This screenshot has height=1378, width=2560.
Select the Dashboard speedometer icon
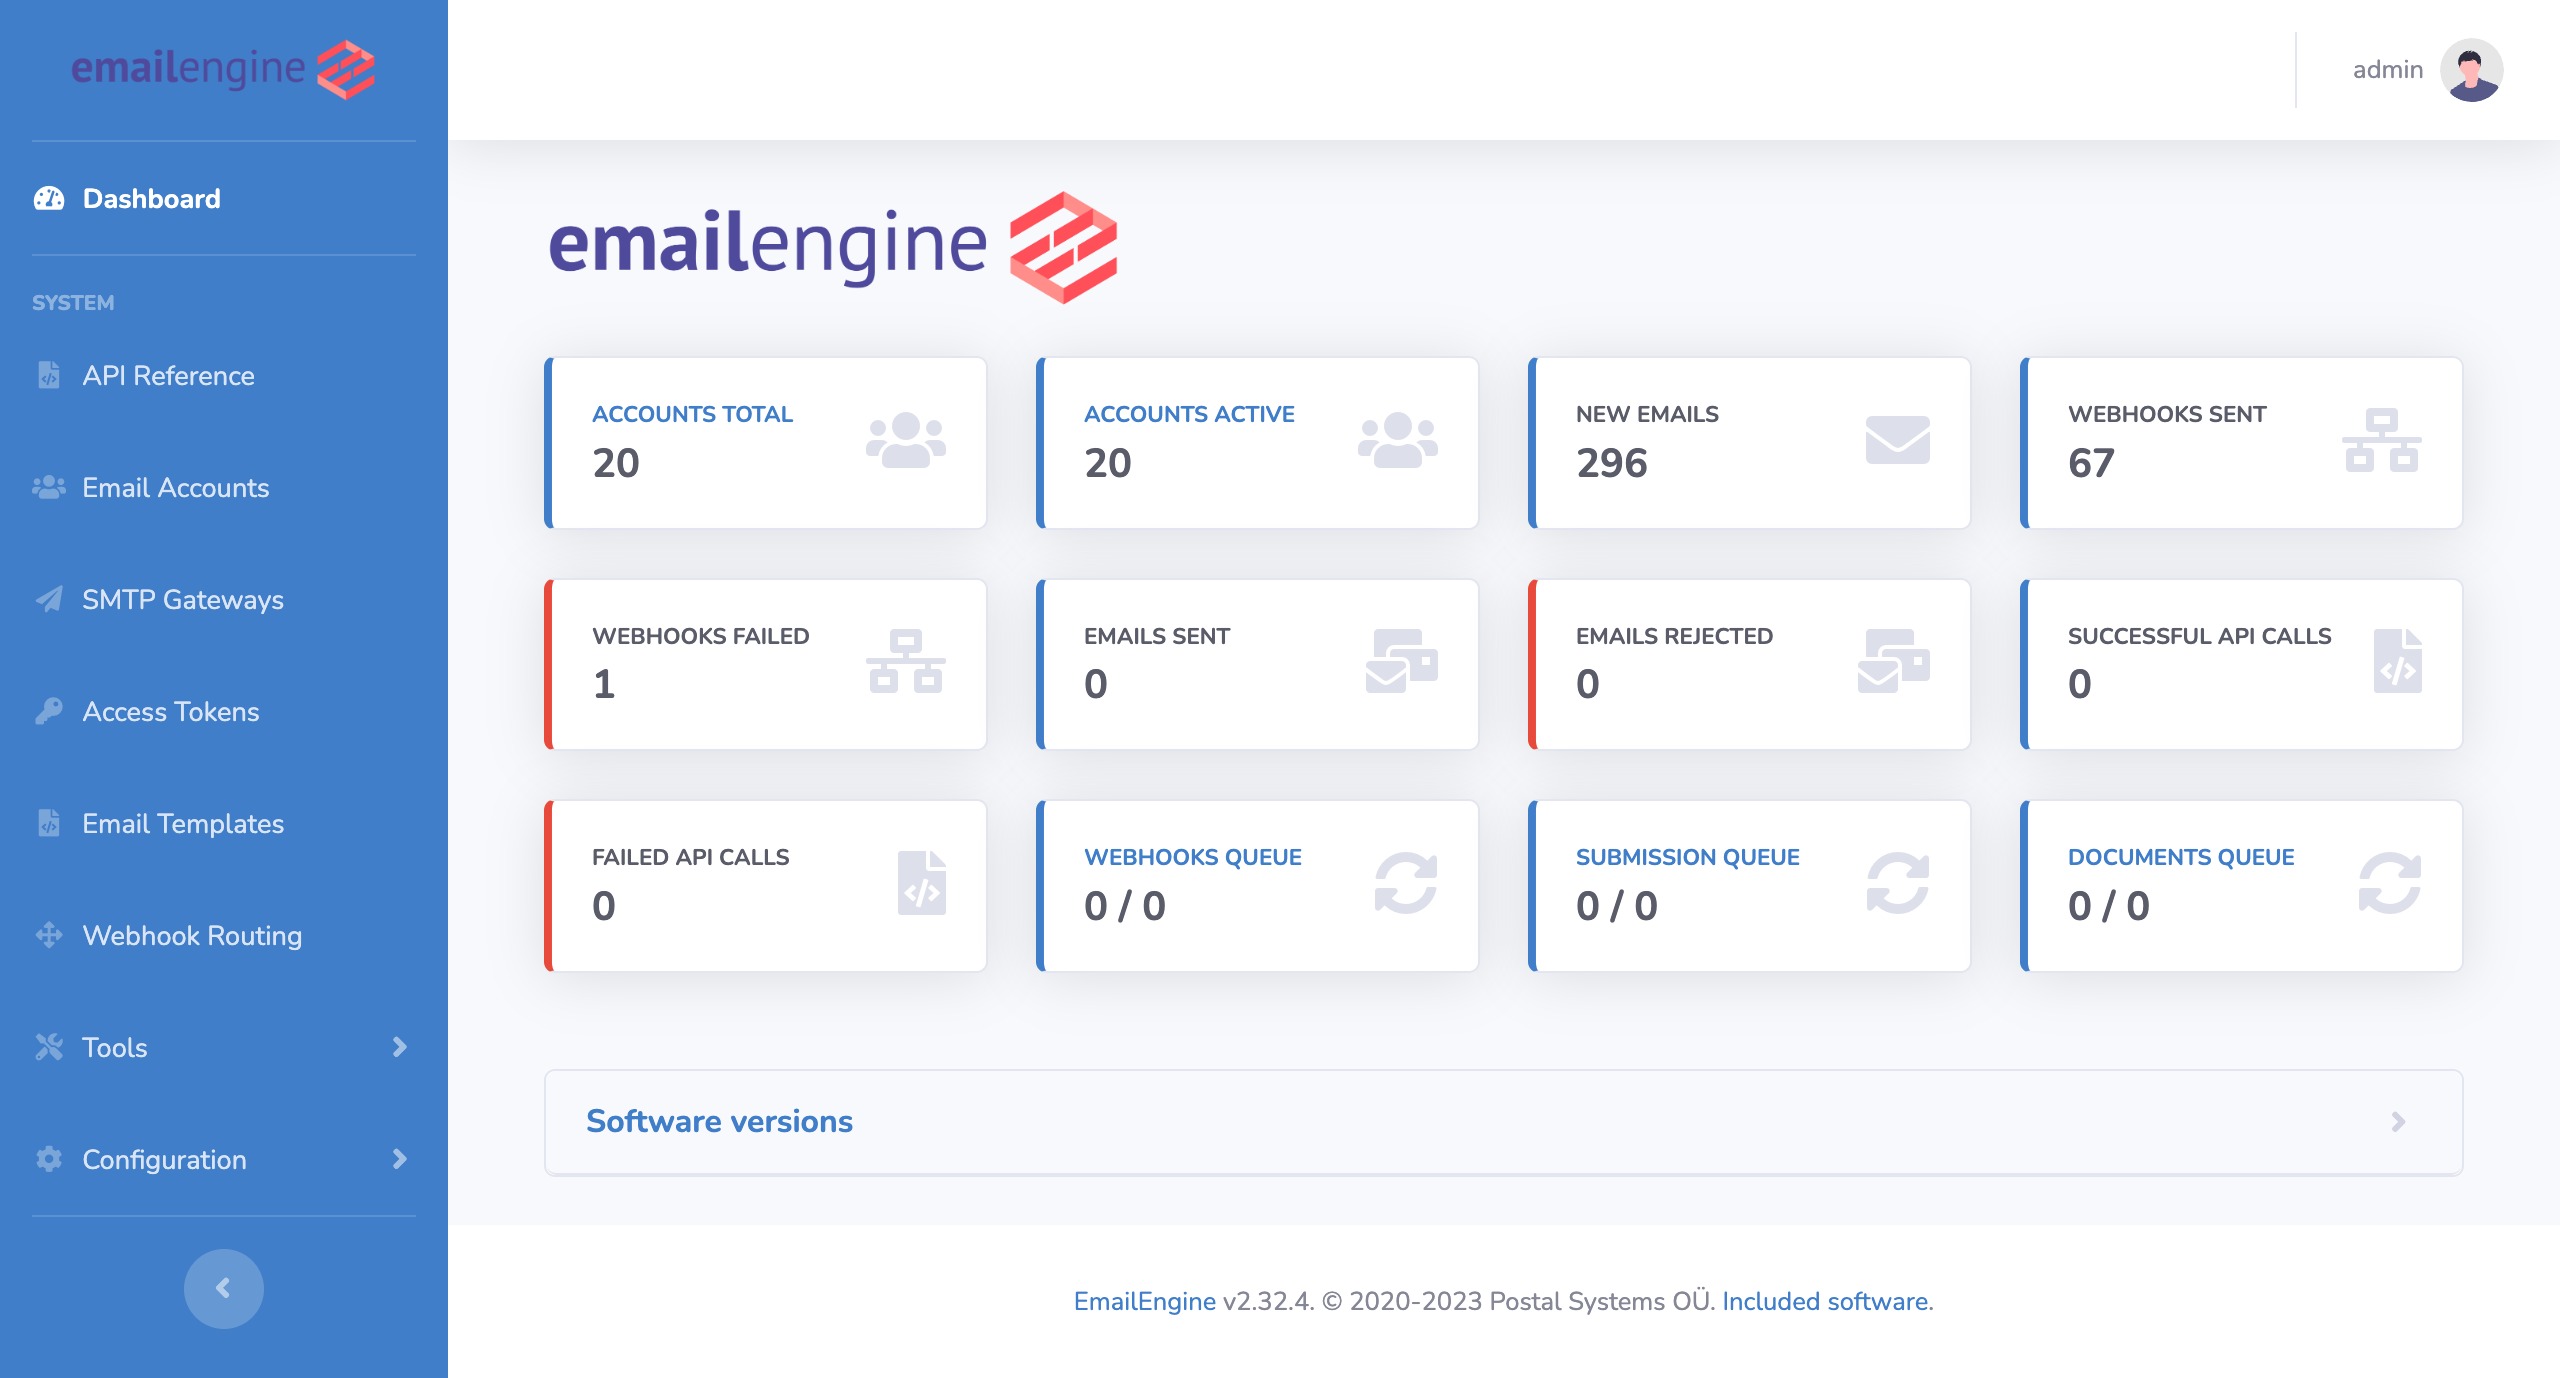point(49,199)
